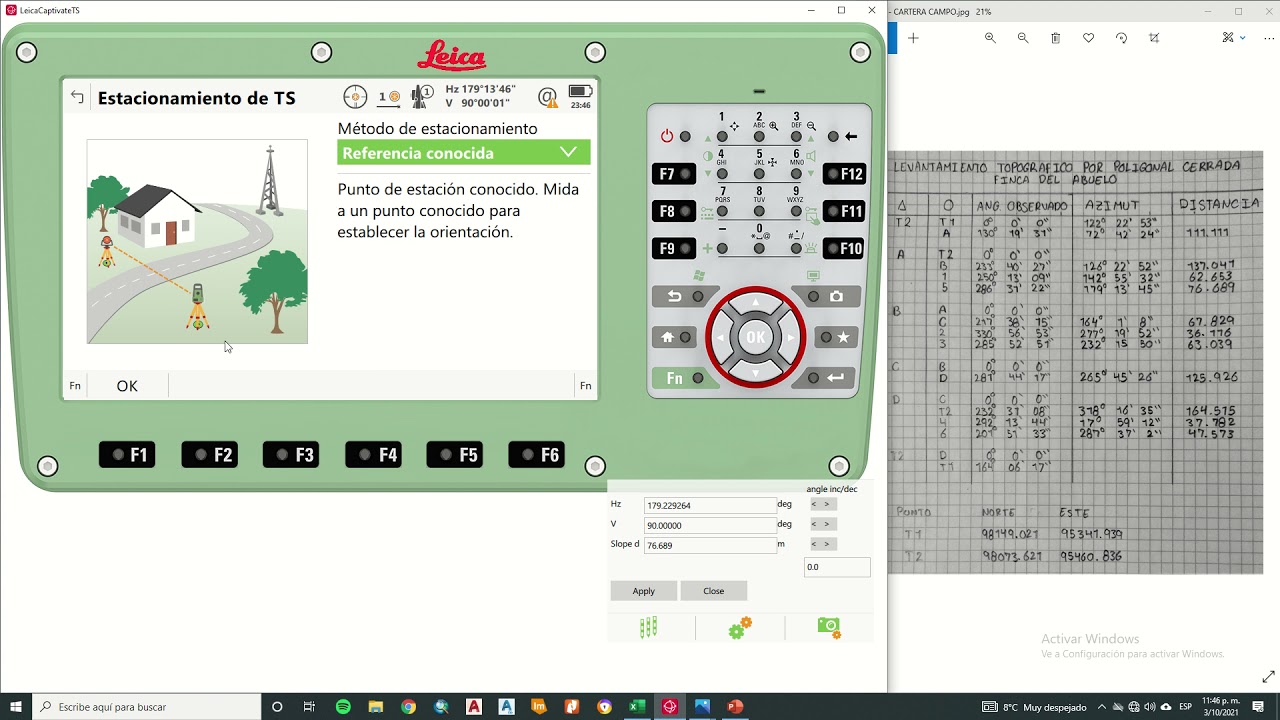
Task: Click the instrument station status icon
Action: pos(422,97)
